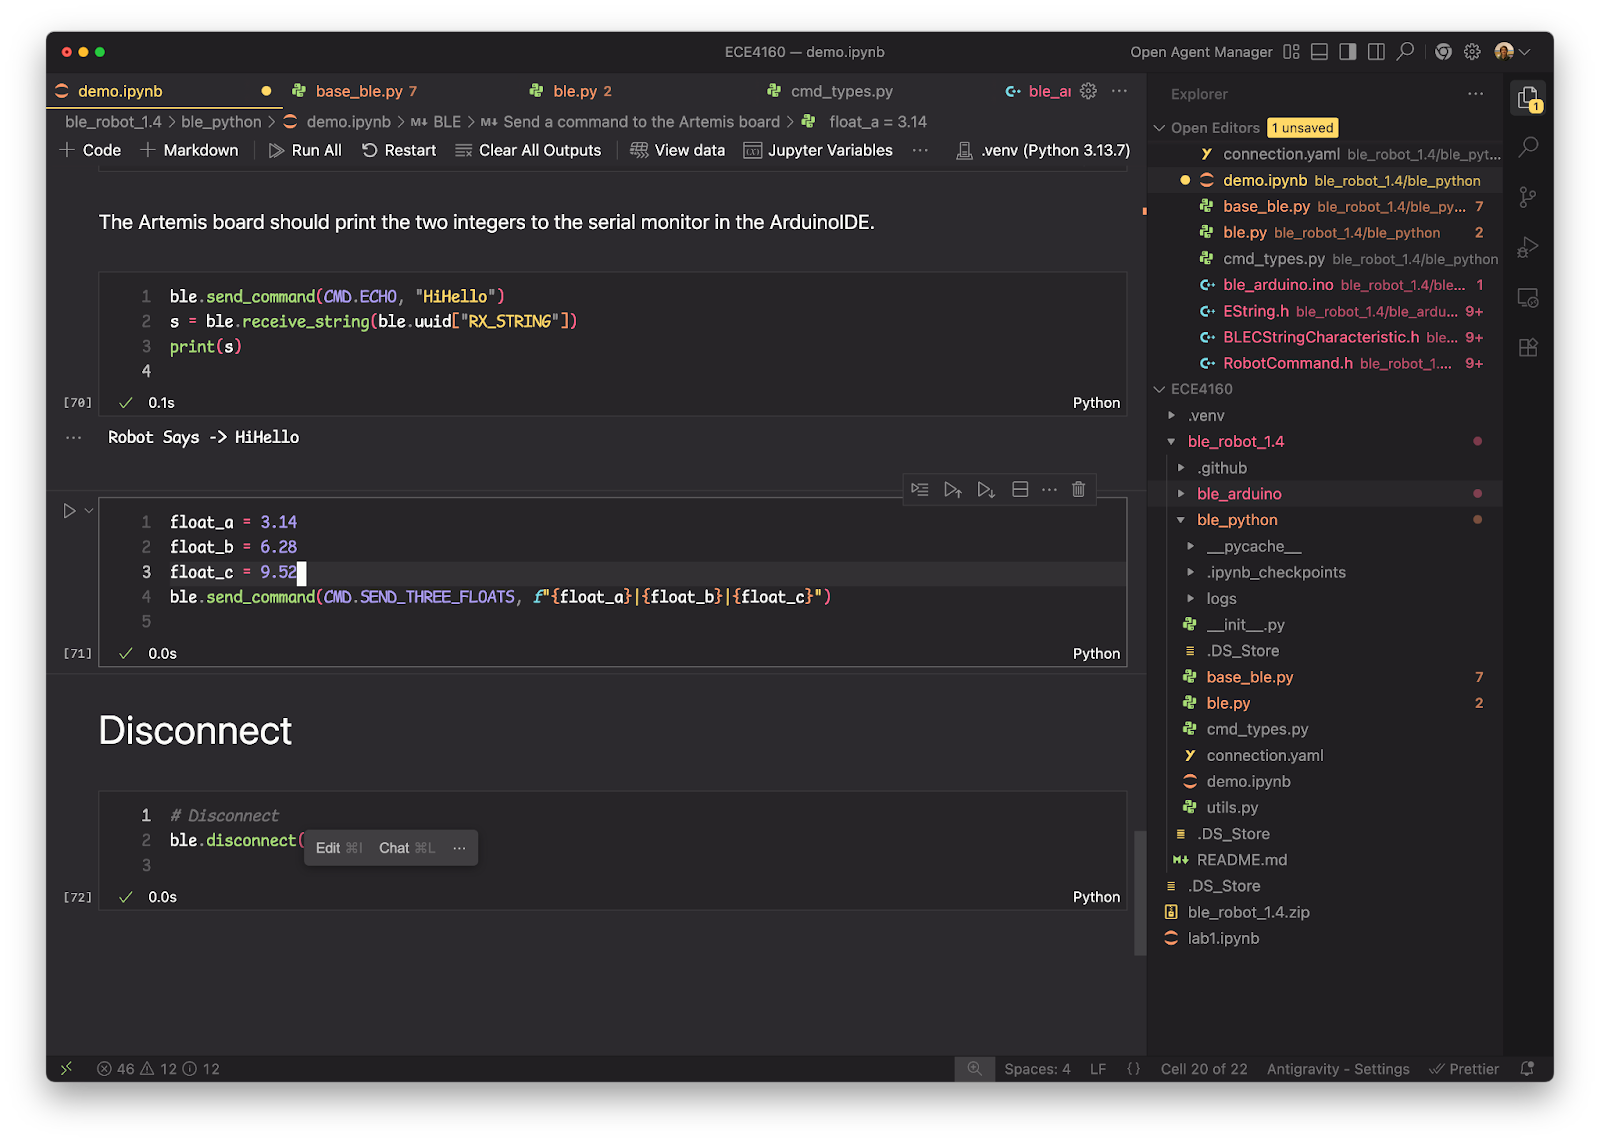Screen dimensions: 1600x1143
Task: Split the float cell into two cells
Action: point(1019,489)
